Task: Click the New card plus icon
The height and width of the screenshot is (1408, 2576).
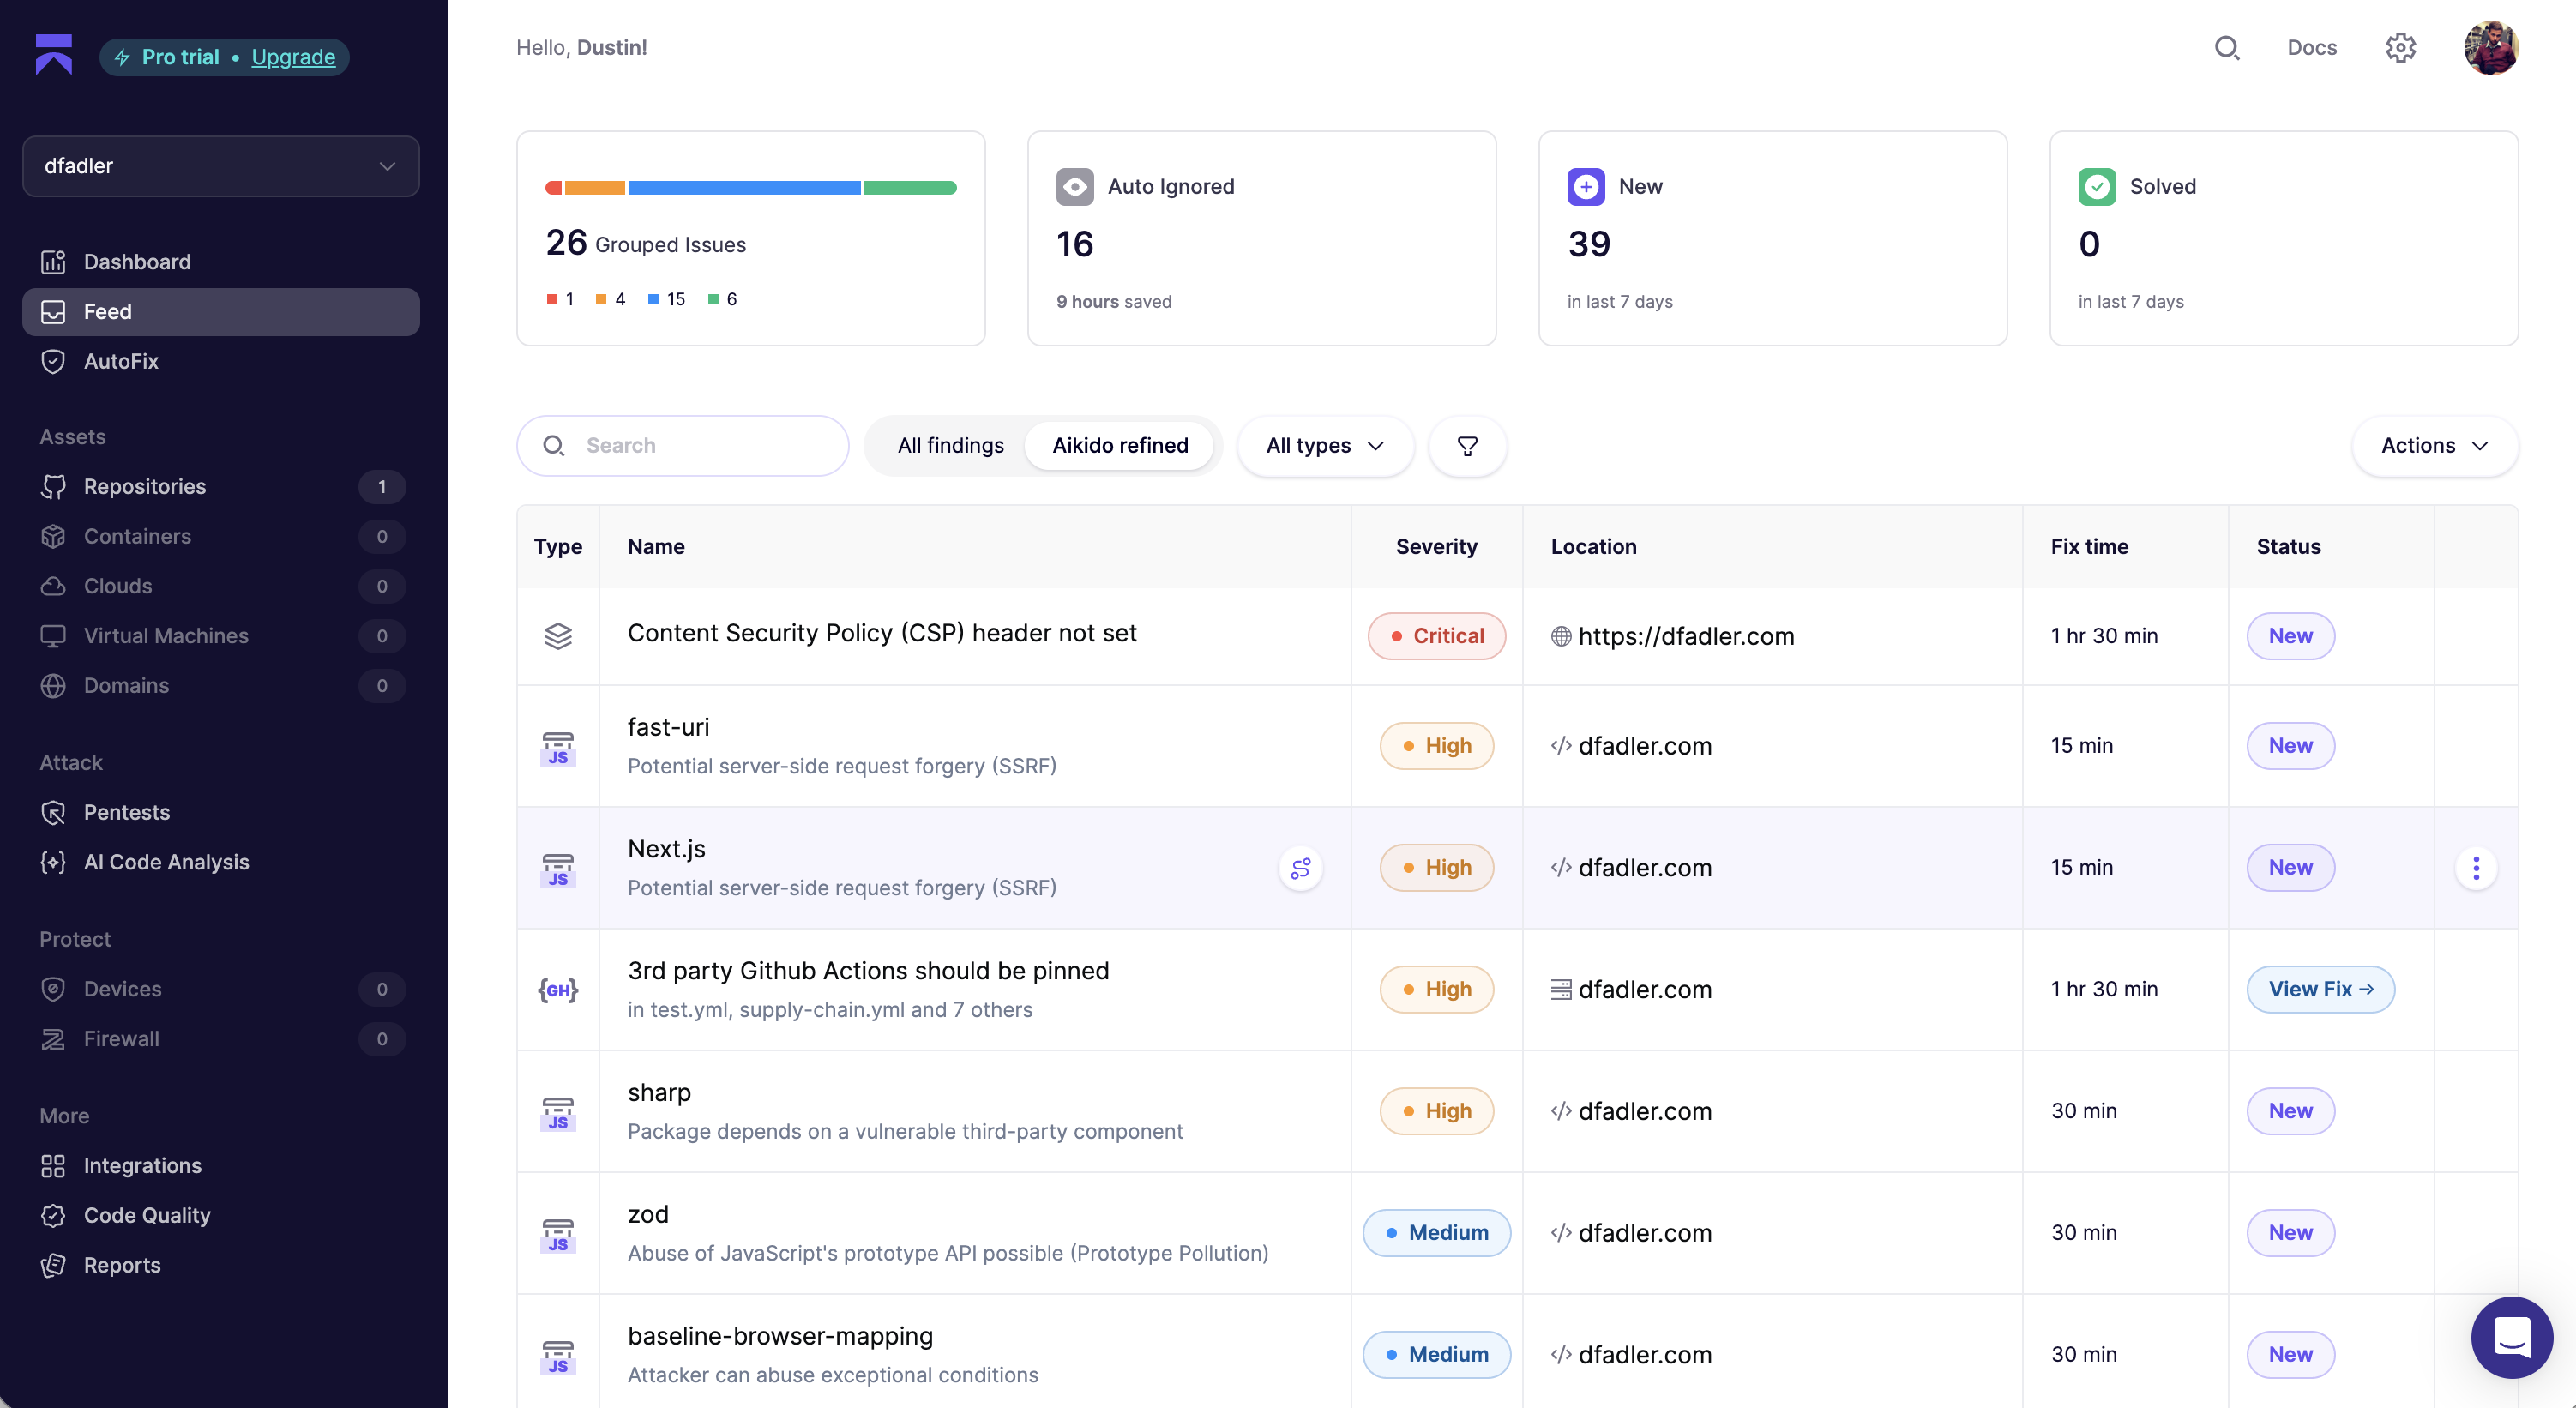Action: tap(1586, 187)
